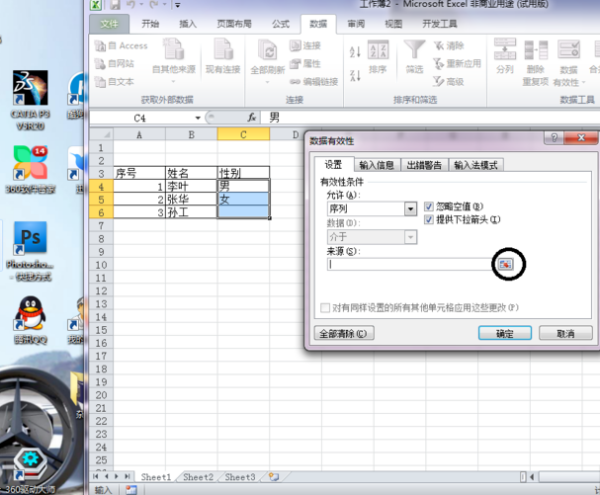This screenshot has width=600, height=495.
Task: Open the Data (数据) dropdown showing 介于
Action: coord(411,237)
